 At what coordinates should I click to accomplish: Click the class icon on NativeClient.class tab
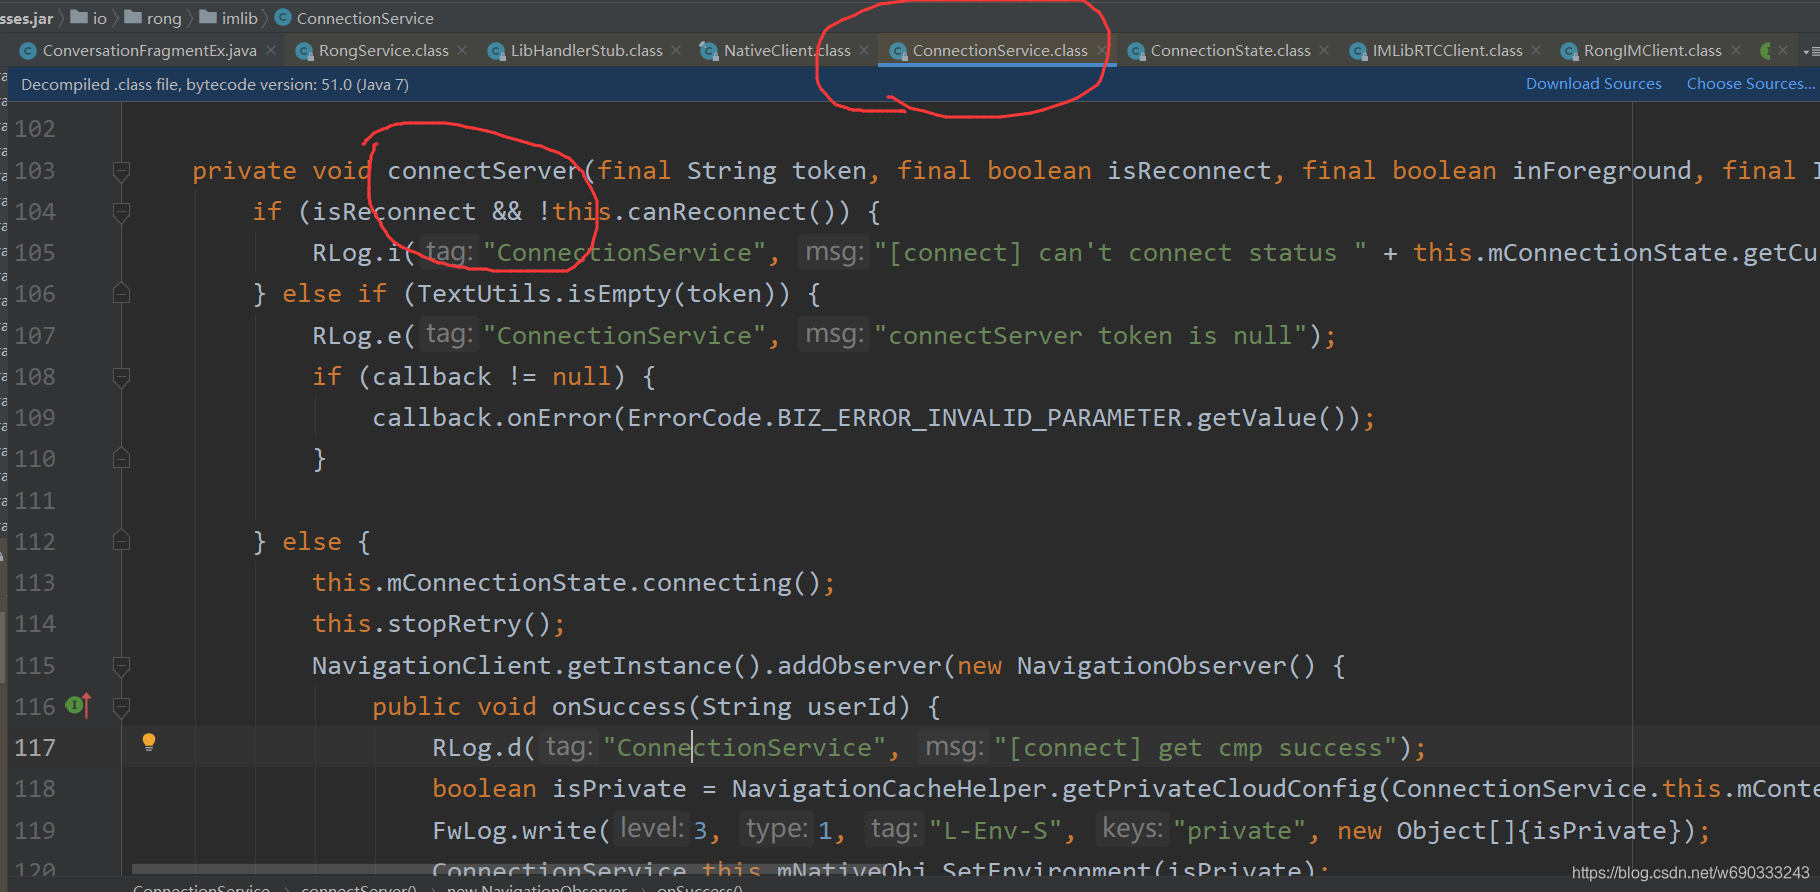coord(709,51)
